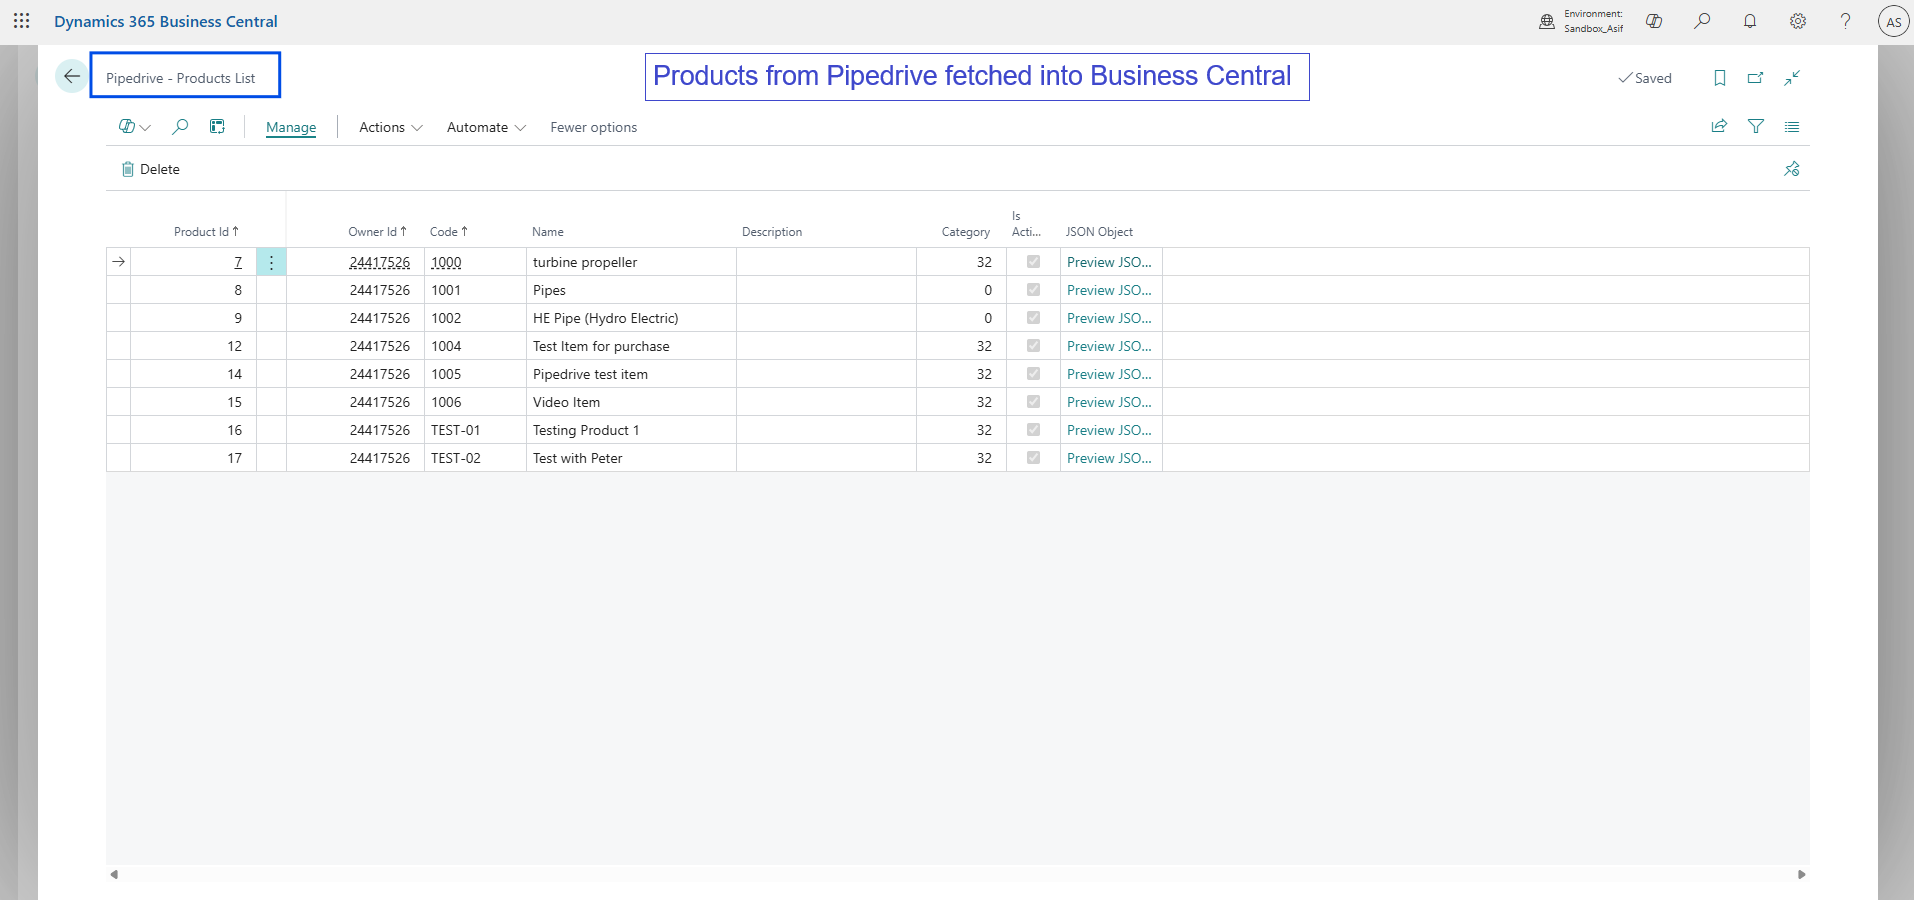Screen dimensions: 1914x900
Task: Open Preview JSON link for Video Item
Action: (1108, 401)
